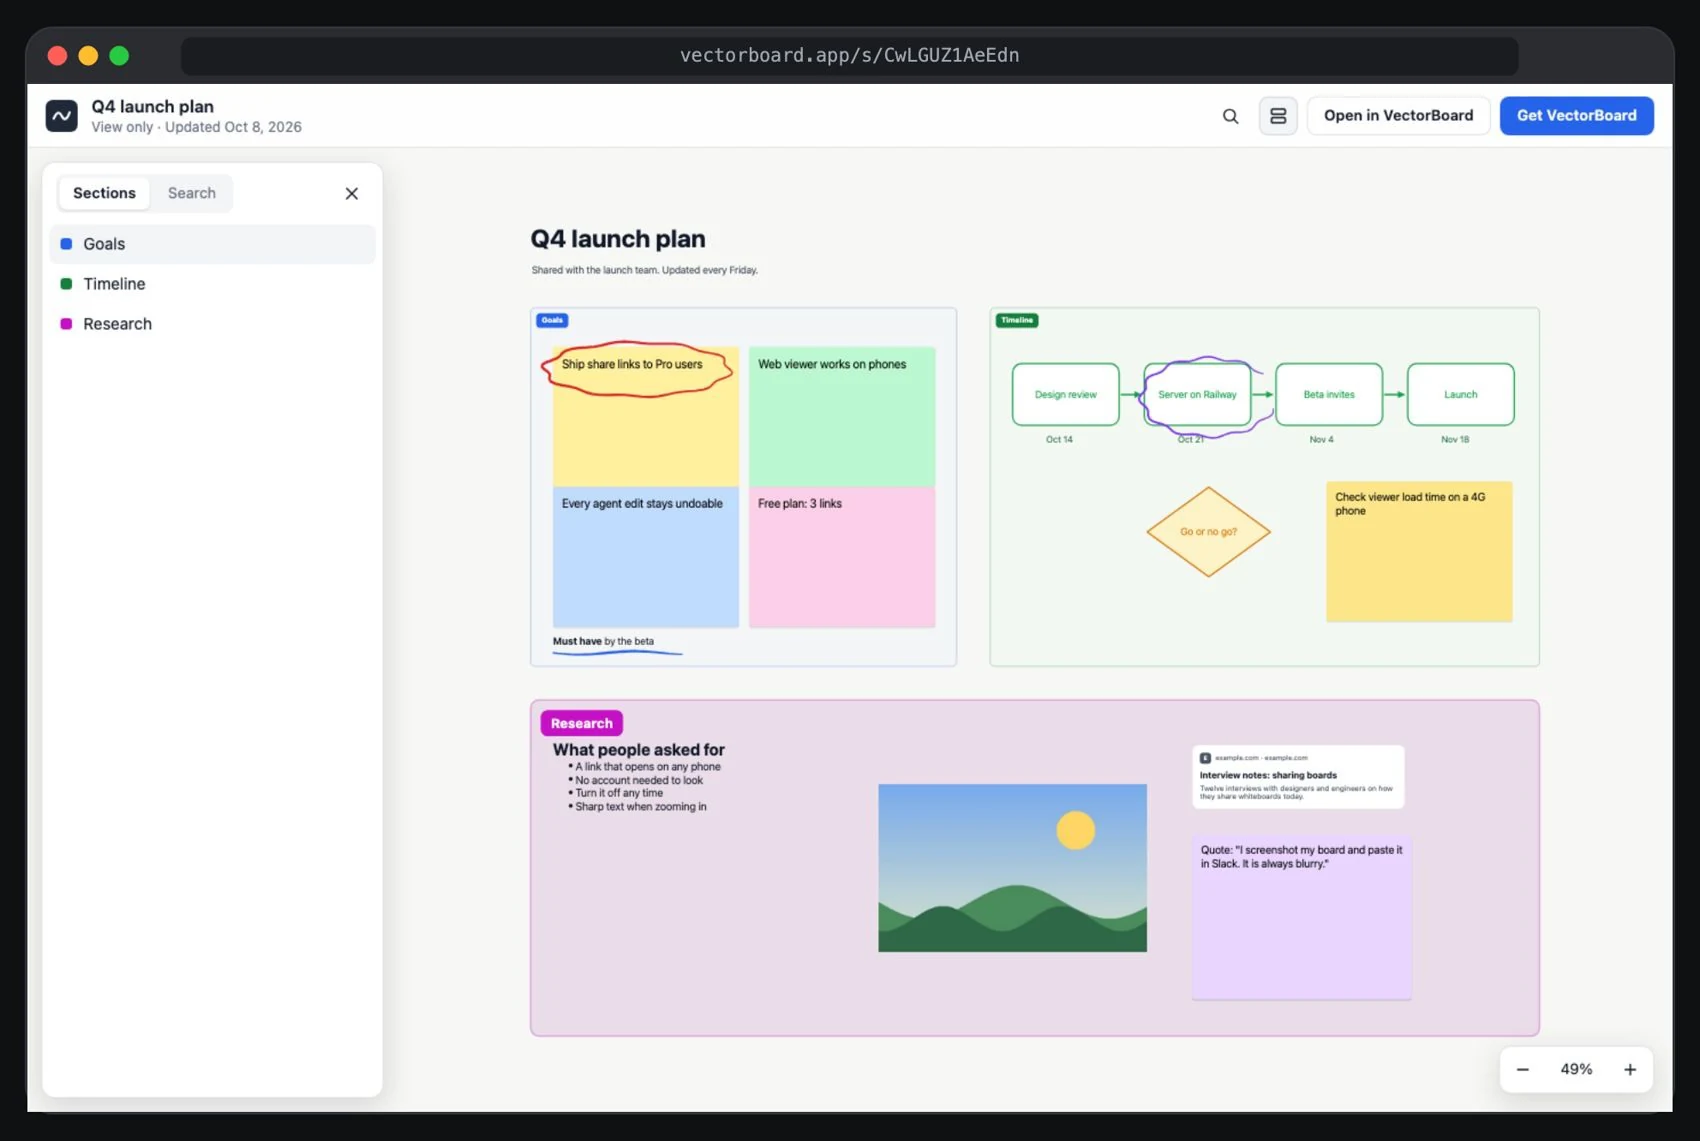Click the Design review timeline box
The image size is (1700, 1141).
pos(1065,395)
